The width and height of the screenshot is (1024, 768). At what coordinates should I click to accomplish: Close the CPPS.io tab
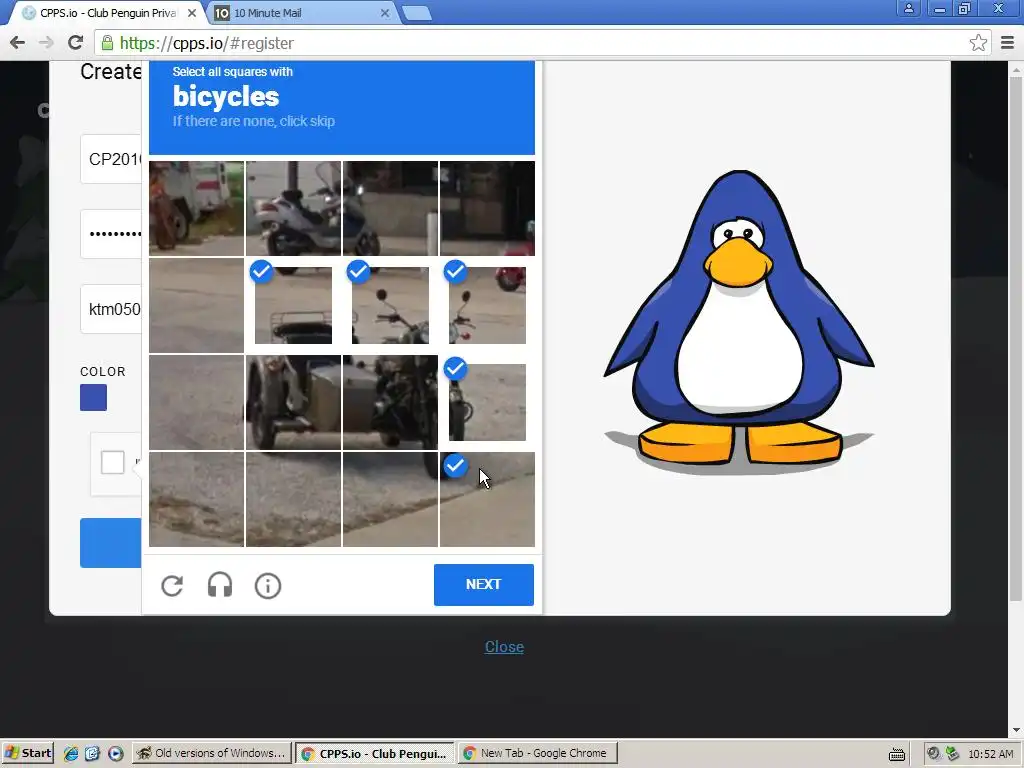coord(192,13)
